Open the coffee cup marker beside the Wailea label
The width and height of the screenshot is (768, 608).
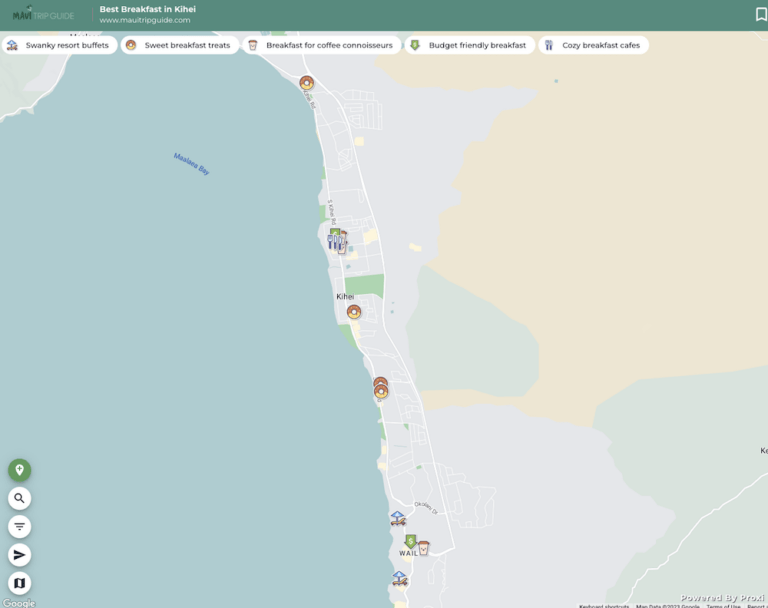click(x=424, y=548)
